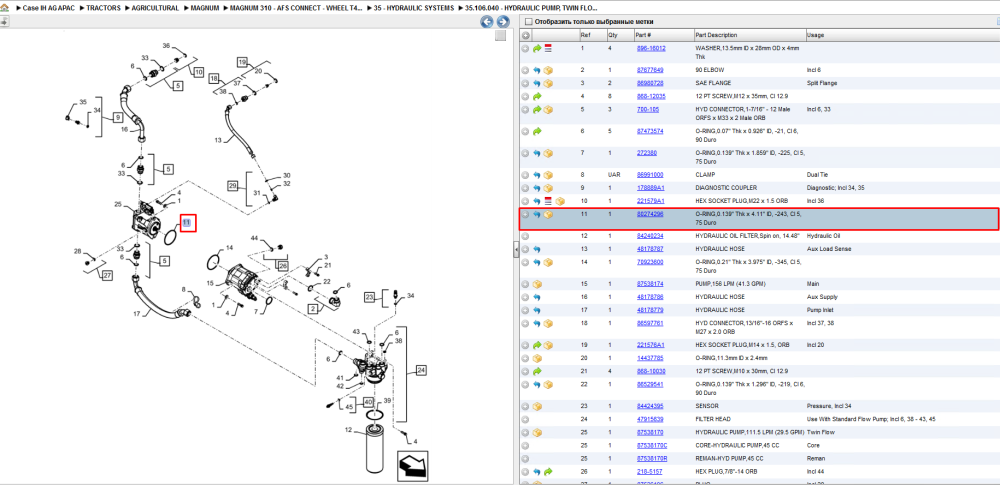This screenshot has height=485, width=1000.
Task: Click the green arrow icon in the 87473574 O-RING row
Action: pyautogui.click(x=536, y=131)
